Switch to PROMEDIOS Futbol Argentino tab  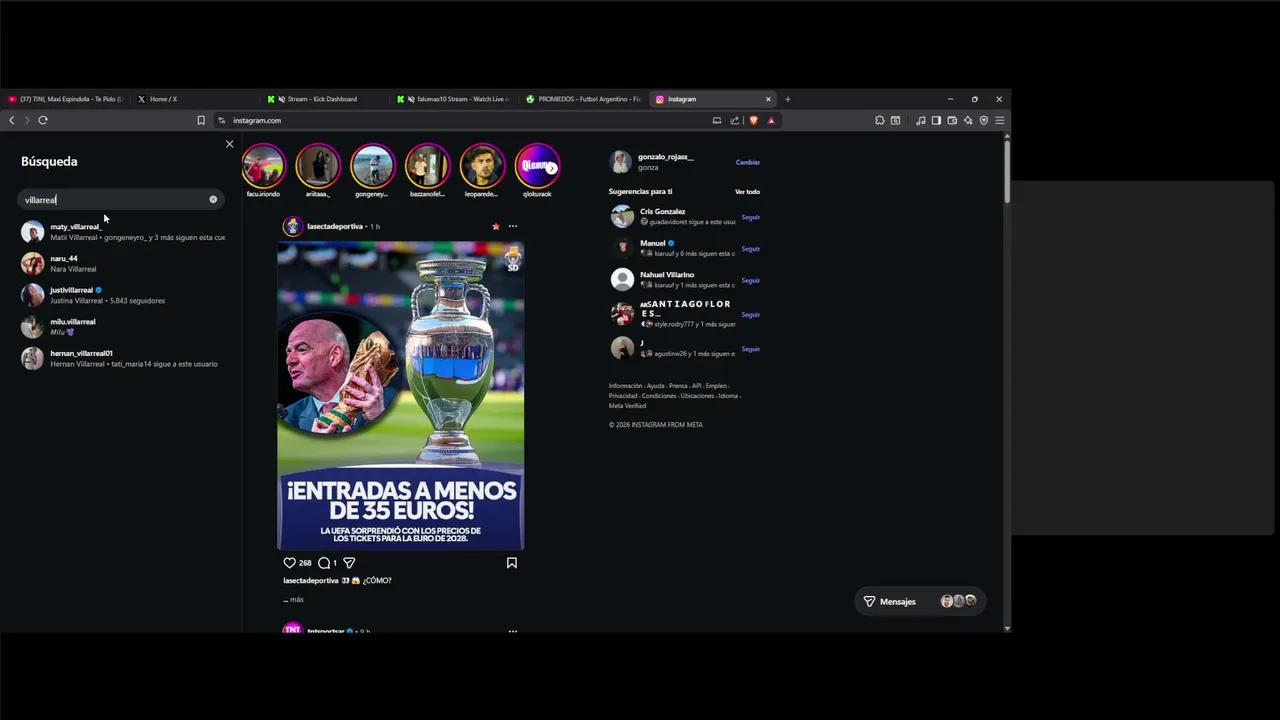584,99
